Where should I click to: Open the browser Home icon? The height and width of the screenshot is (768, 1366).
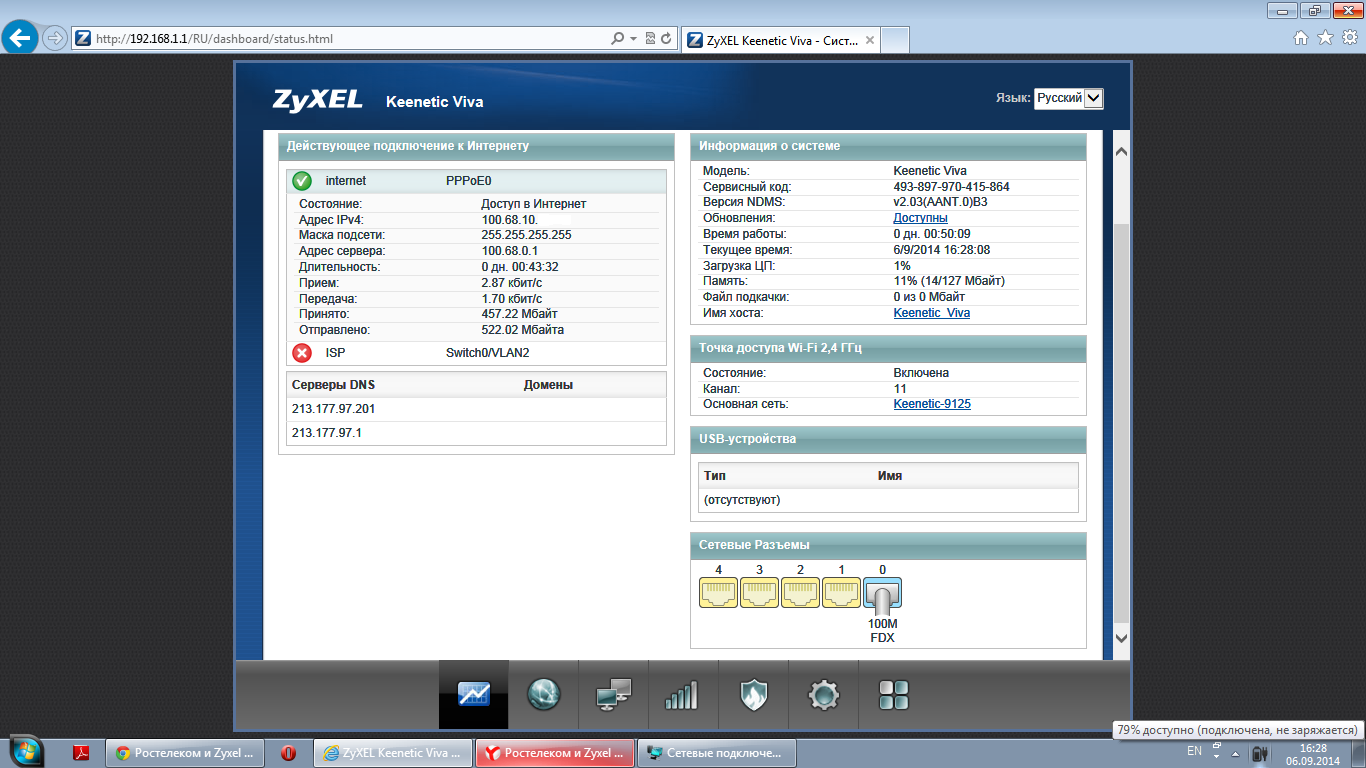[x=1301, y=38]
